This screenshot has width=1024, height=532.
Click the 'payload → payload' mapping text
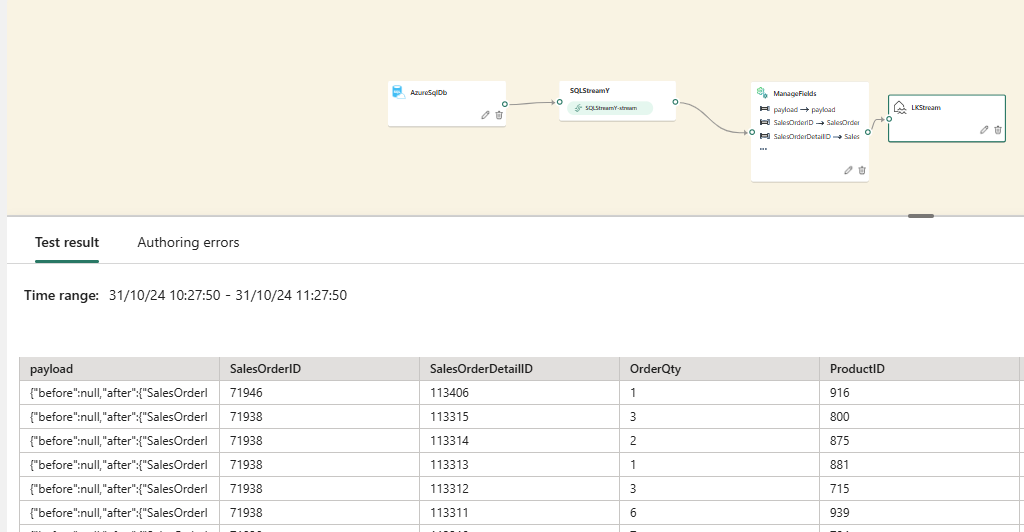click(804, 110)
